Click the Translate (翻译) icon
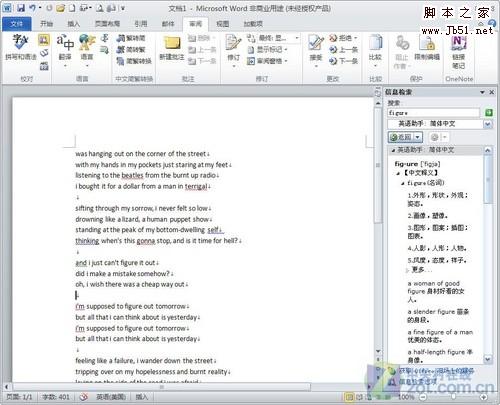Image resolution: width=500 pixels, height=405 pixels. (65, 42)
